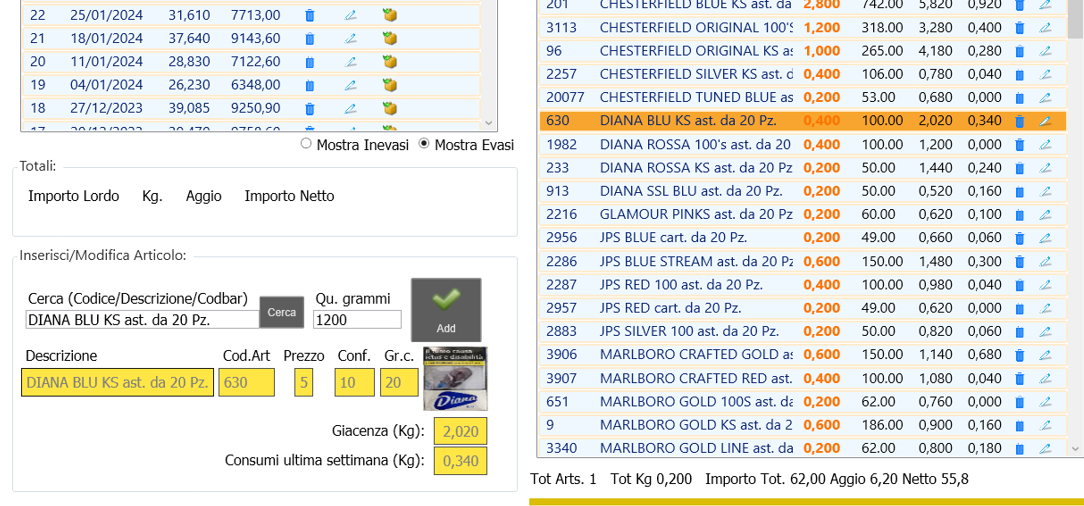The width and height of the screenshot is (1084, 506).
Task: Delete JPS BLUE STREAM row
Action: [x=1019, y=261]
